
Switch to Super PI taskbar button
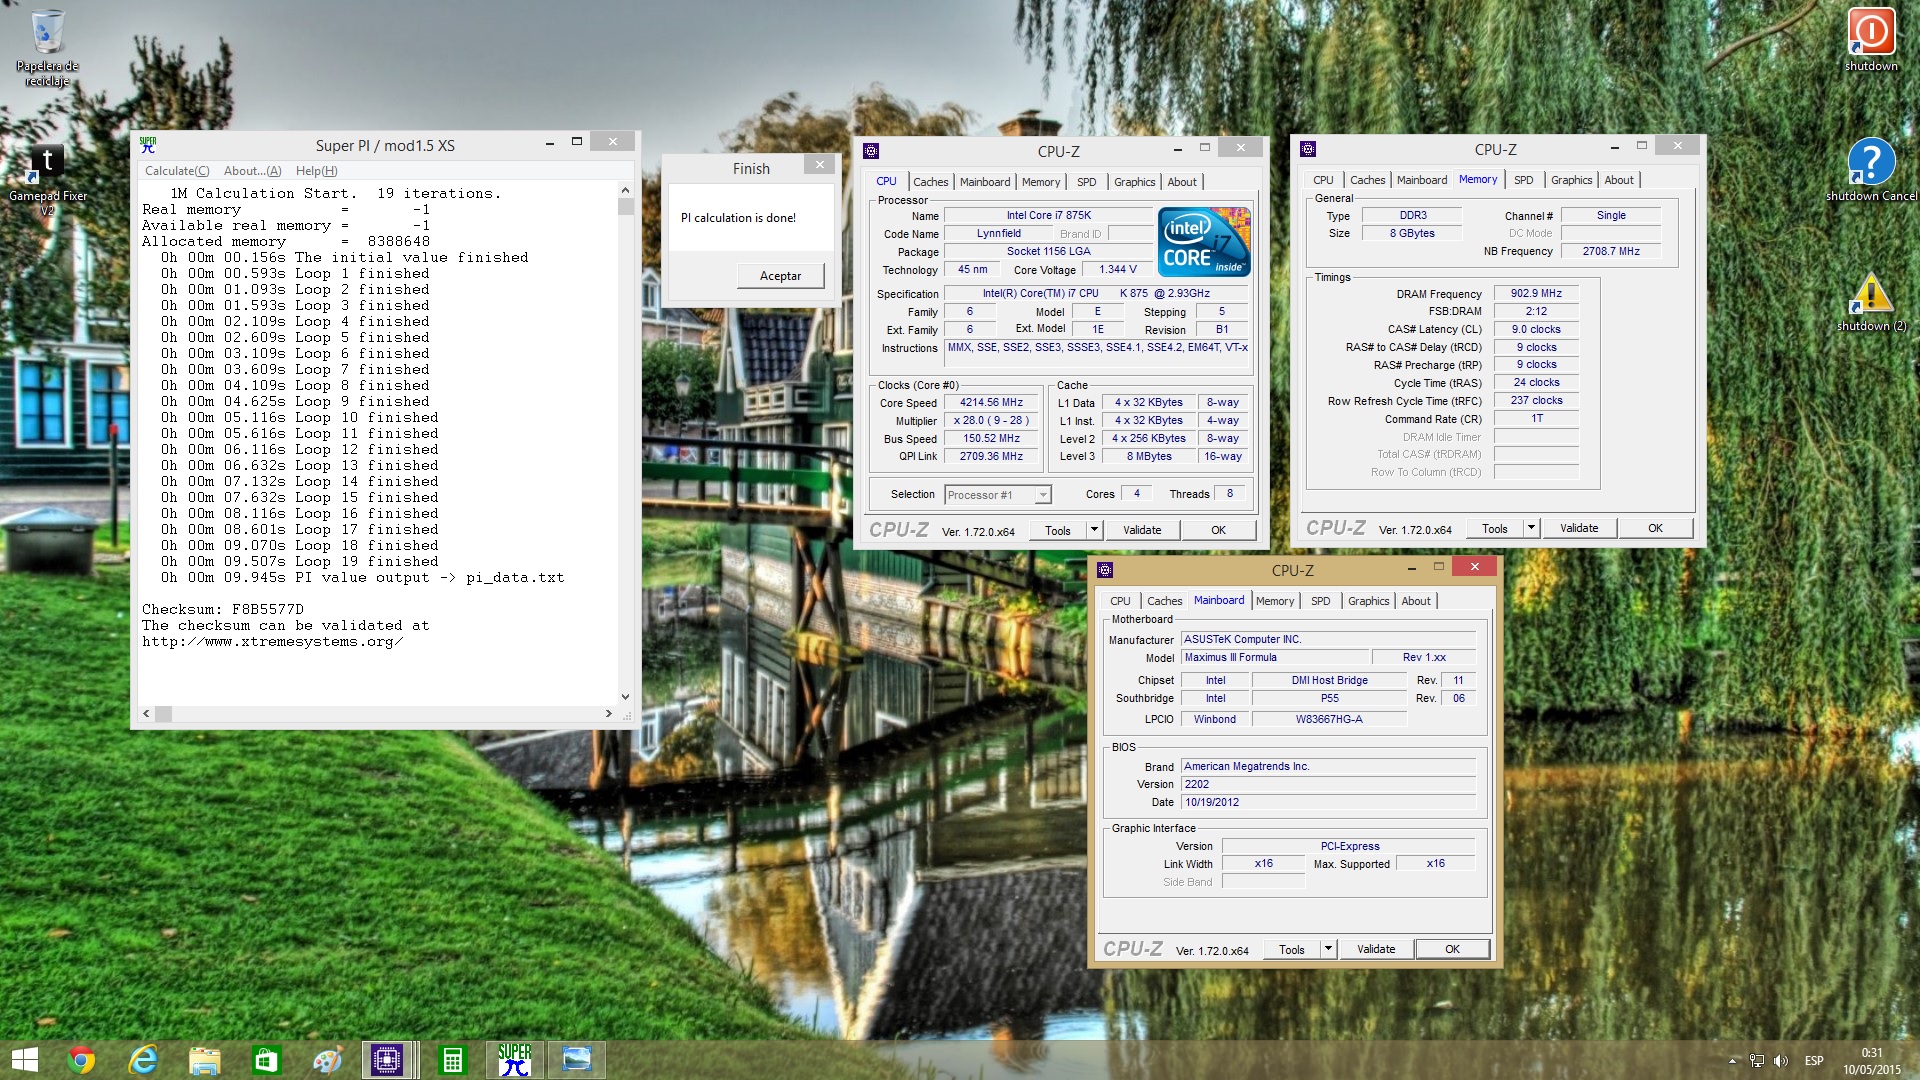514,1060
